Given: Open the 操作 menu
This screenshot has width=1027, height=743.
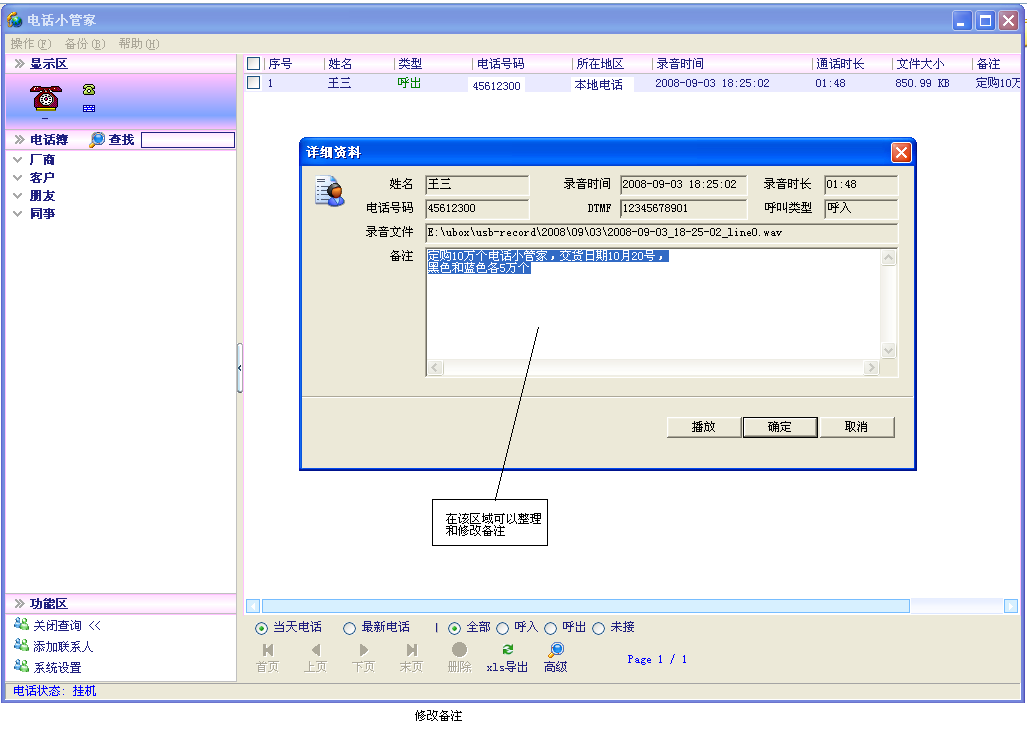Looking at the screenshot, I should (30, 44).
